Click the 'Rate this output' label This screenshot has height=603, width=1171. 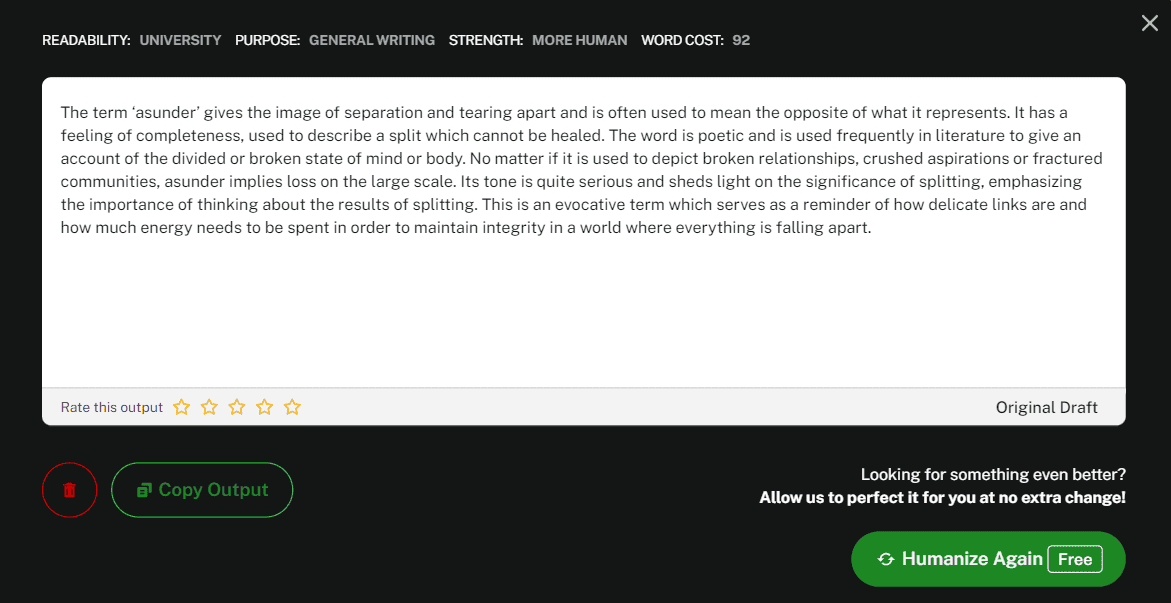112,407
